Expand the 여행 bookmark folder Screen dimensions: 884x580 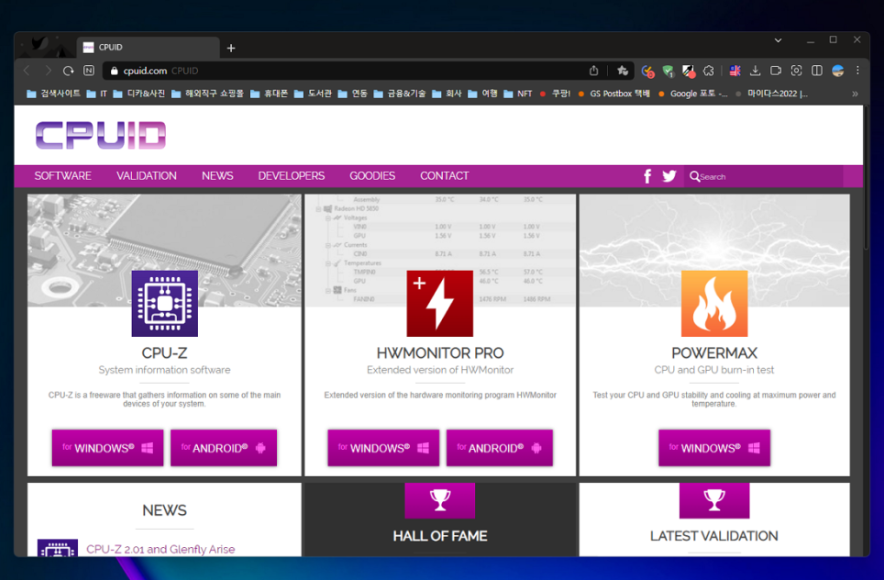tap(483, 94)
